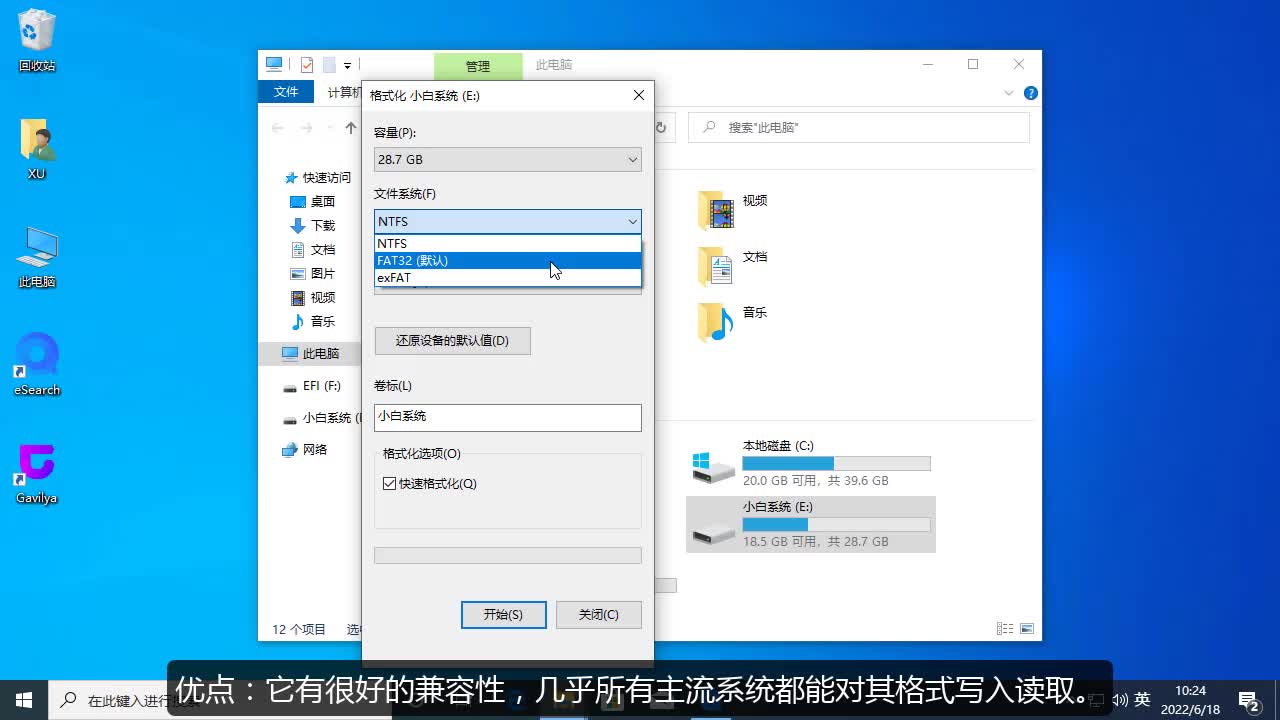Image resolution: width=1280 pixels, height=720 pixels.
Task: Click the 搜索"此电脑" search box
Action: [858, 127]
